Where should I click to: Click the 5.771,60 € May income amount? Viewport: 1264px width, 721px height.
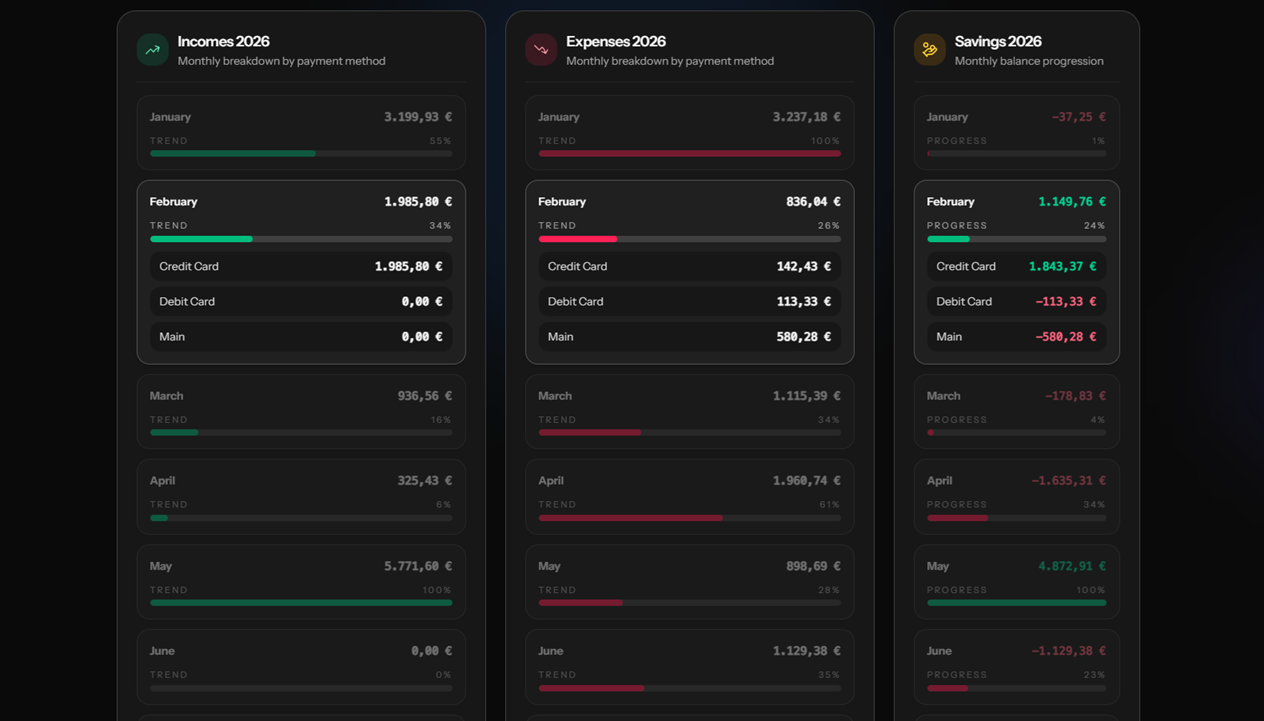pos(418,566)
